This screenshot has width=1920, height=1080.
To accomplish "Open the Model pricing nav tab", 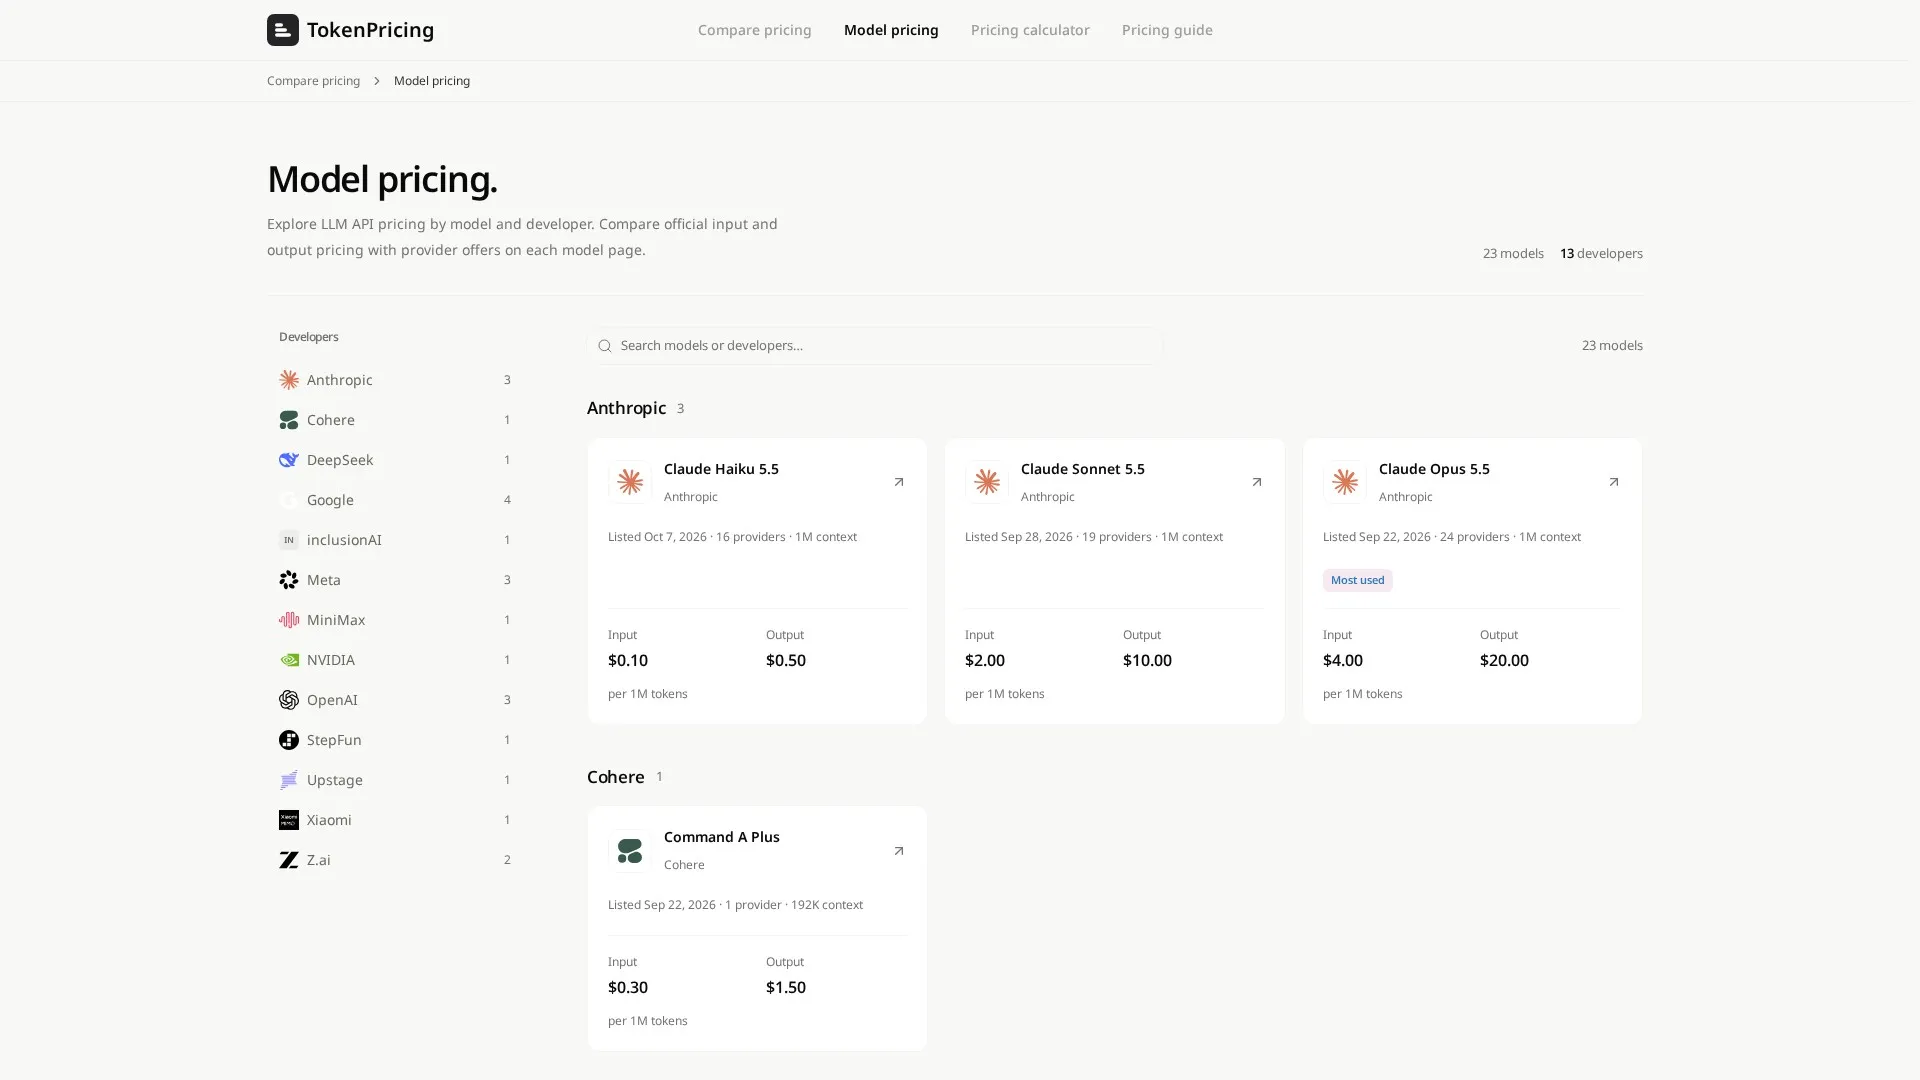I will 891,30.
